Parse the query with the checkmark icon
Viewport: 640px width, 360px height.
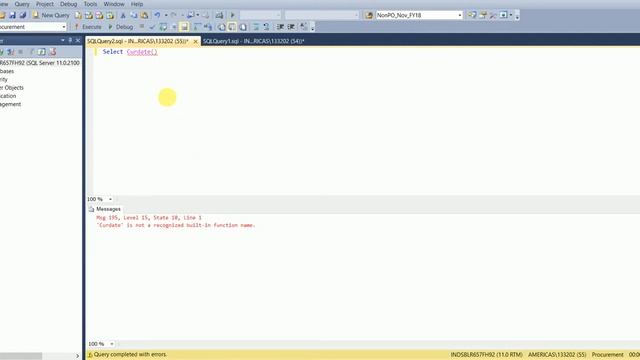click(x=152, y=27)
